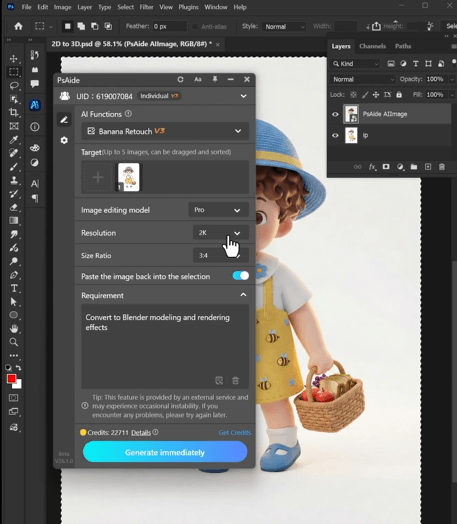Select the Lasso tool
Screen dimensions: 457x524
14,86
